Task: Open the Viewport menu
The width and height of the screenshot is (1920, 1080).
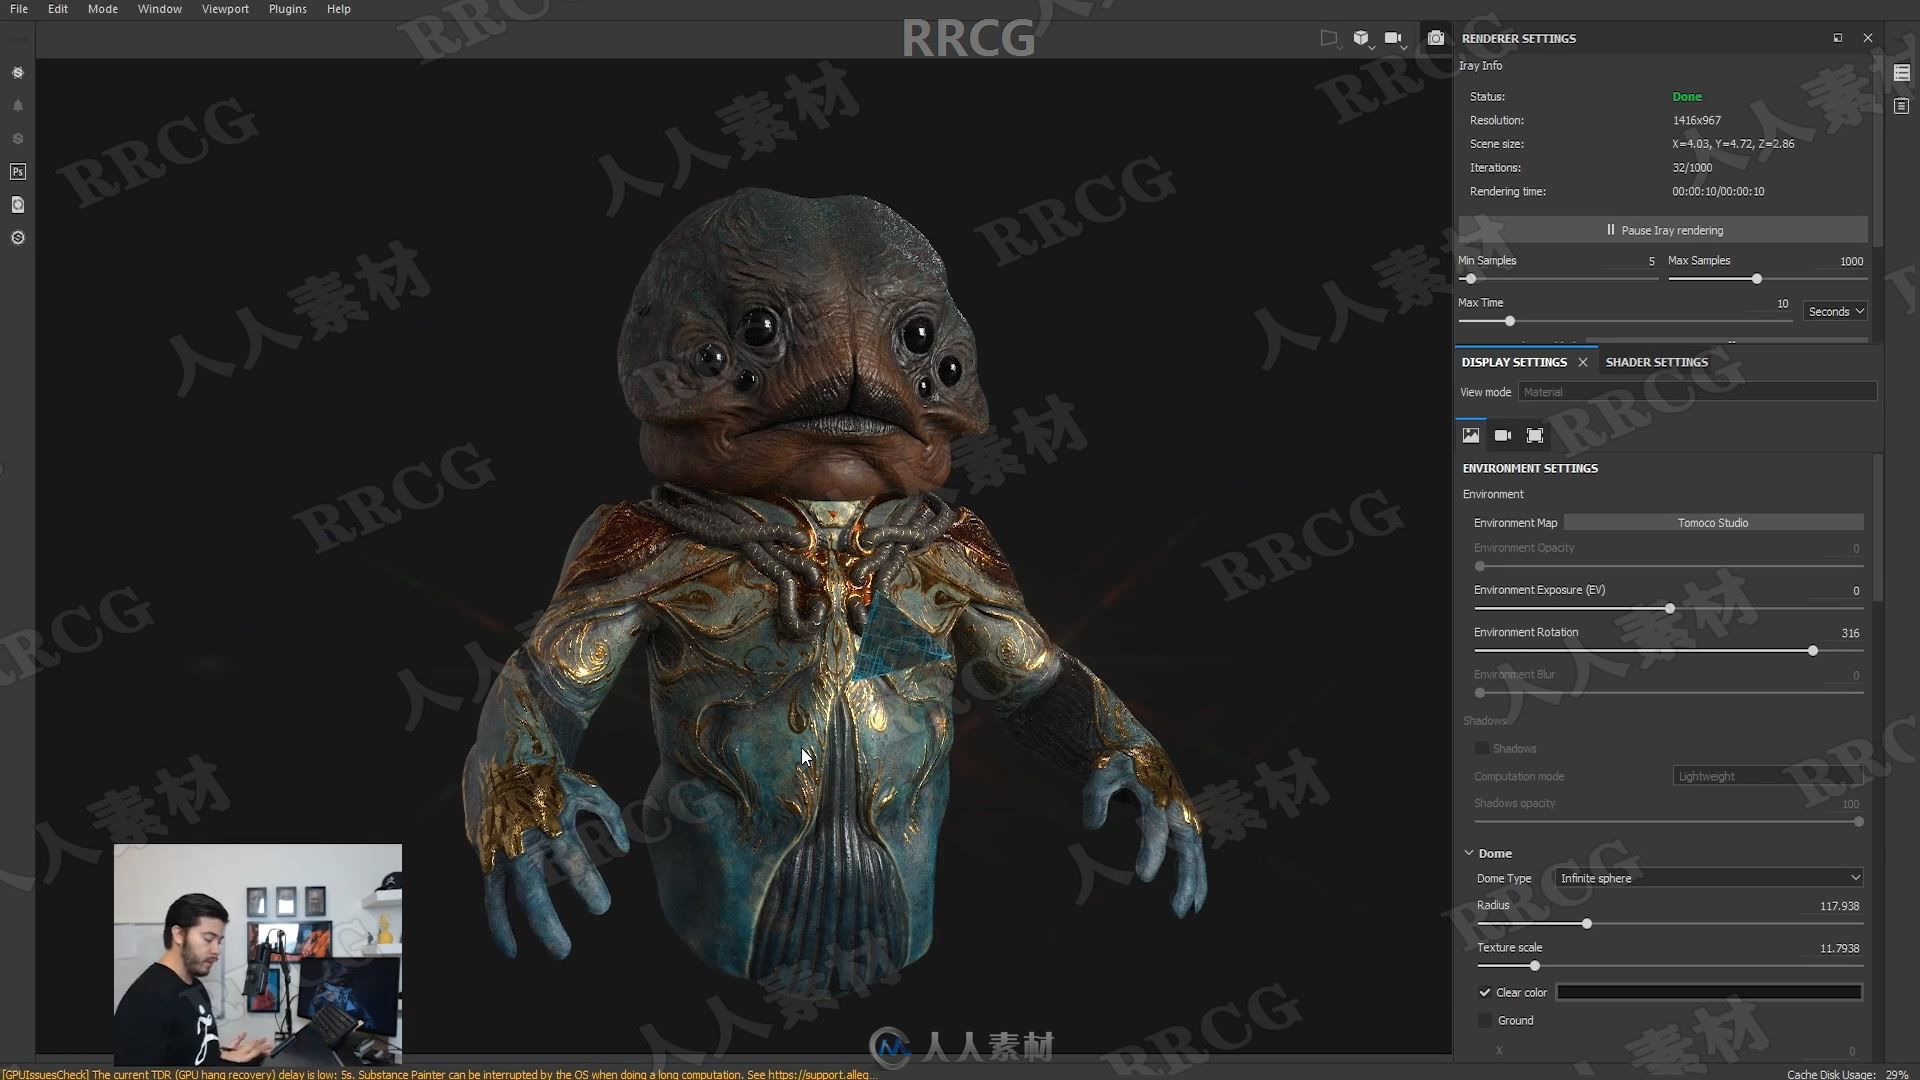Action: [x=224, y=9]
